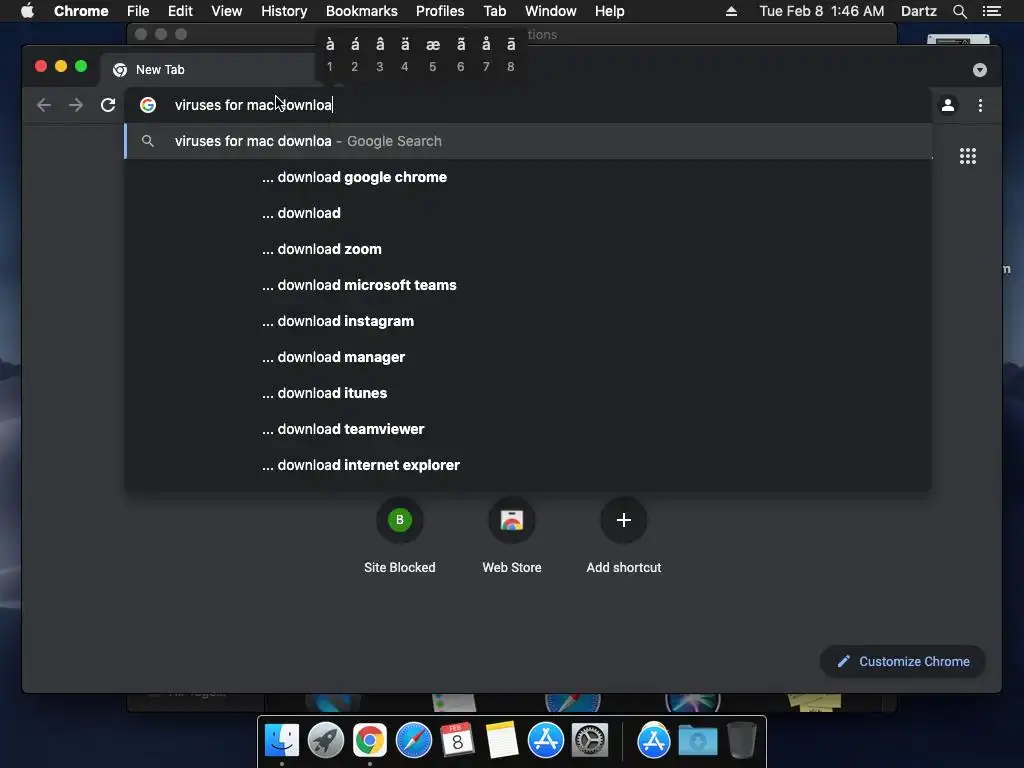Open the View menu
Image resolution: width=1024 pixels, height=768 pixels.
[227, 11]
